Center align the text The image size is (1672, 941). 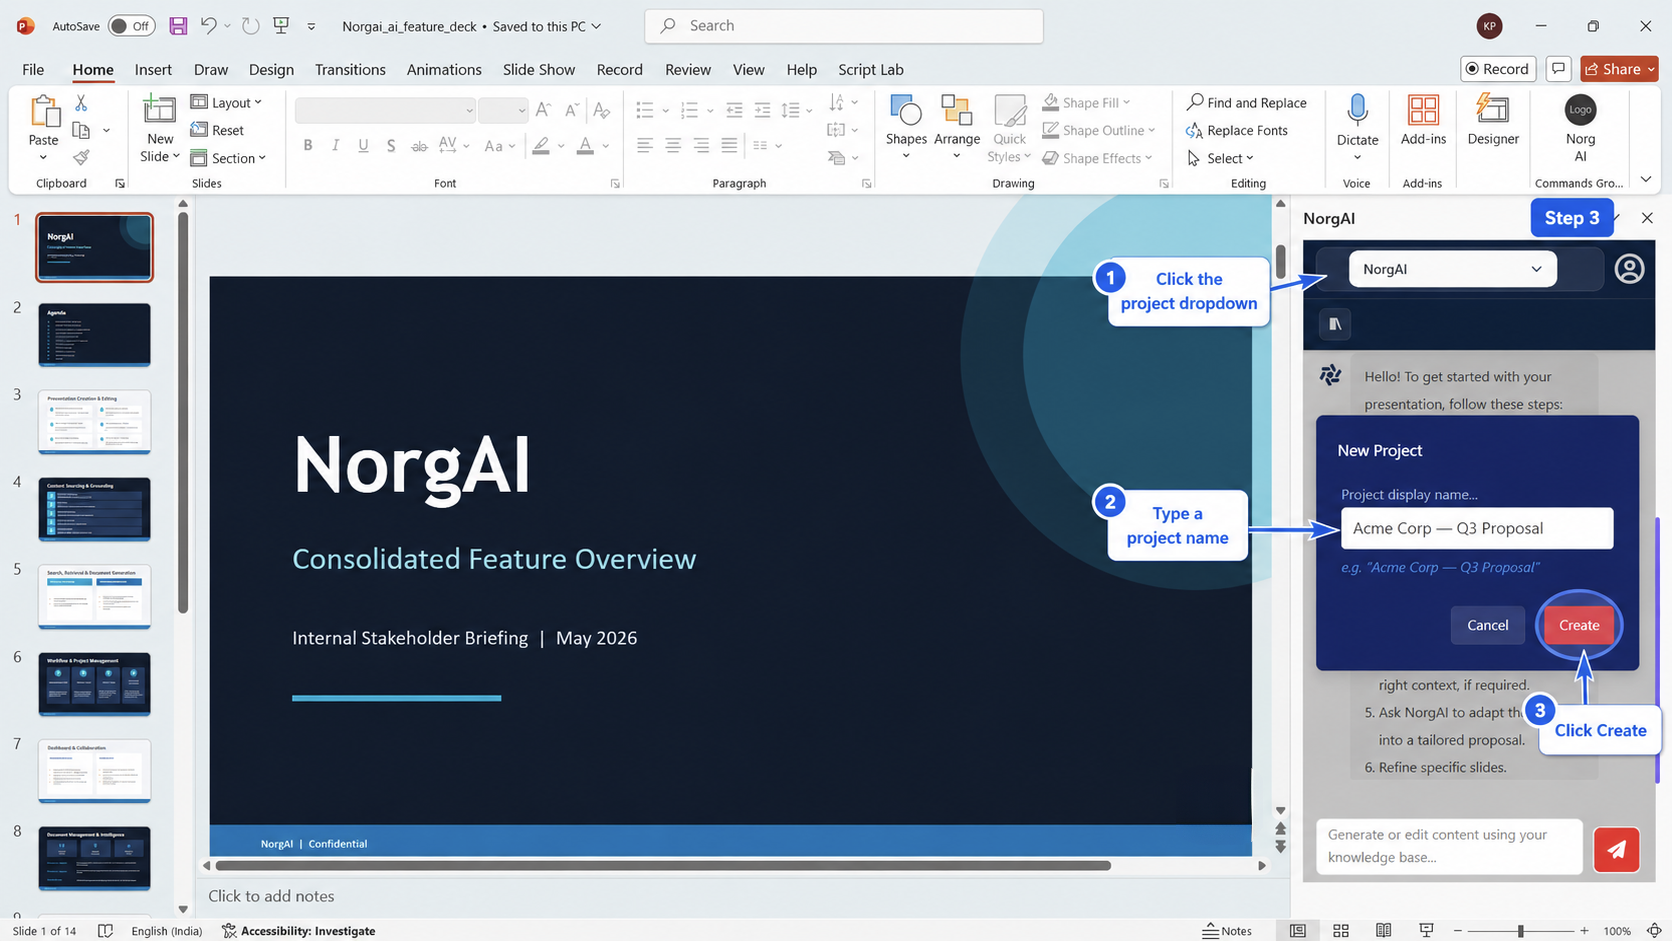[673, 146]
